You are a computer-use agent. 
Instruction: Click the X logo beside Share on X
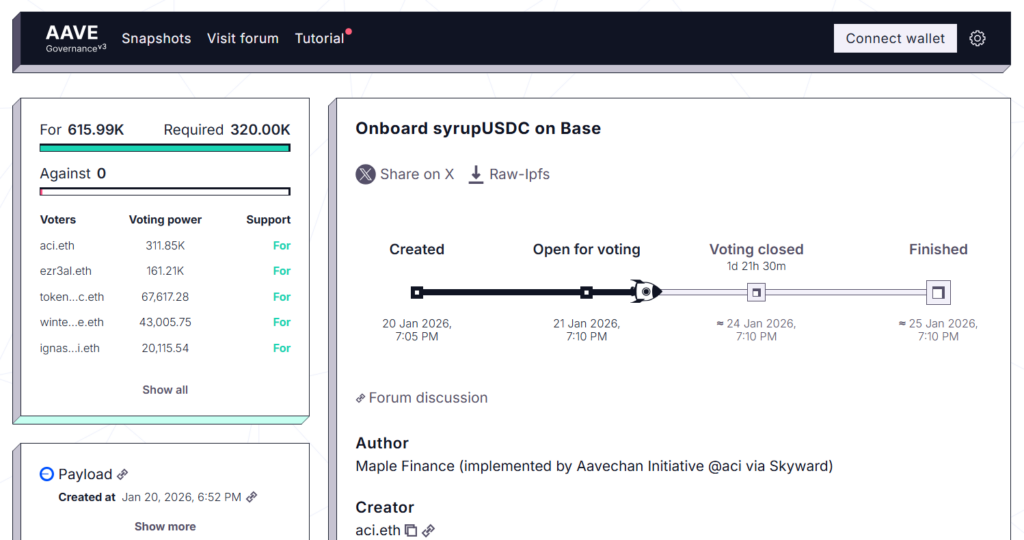click(x=366, y=174)
